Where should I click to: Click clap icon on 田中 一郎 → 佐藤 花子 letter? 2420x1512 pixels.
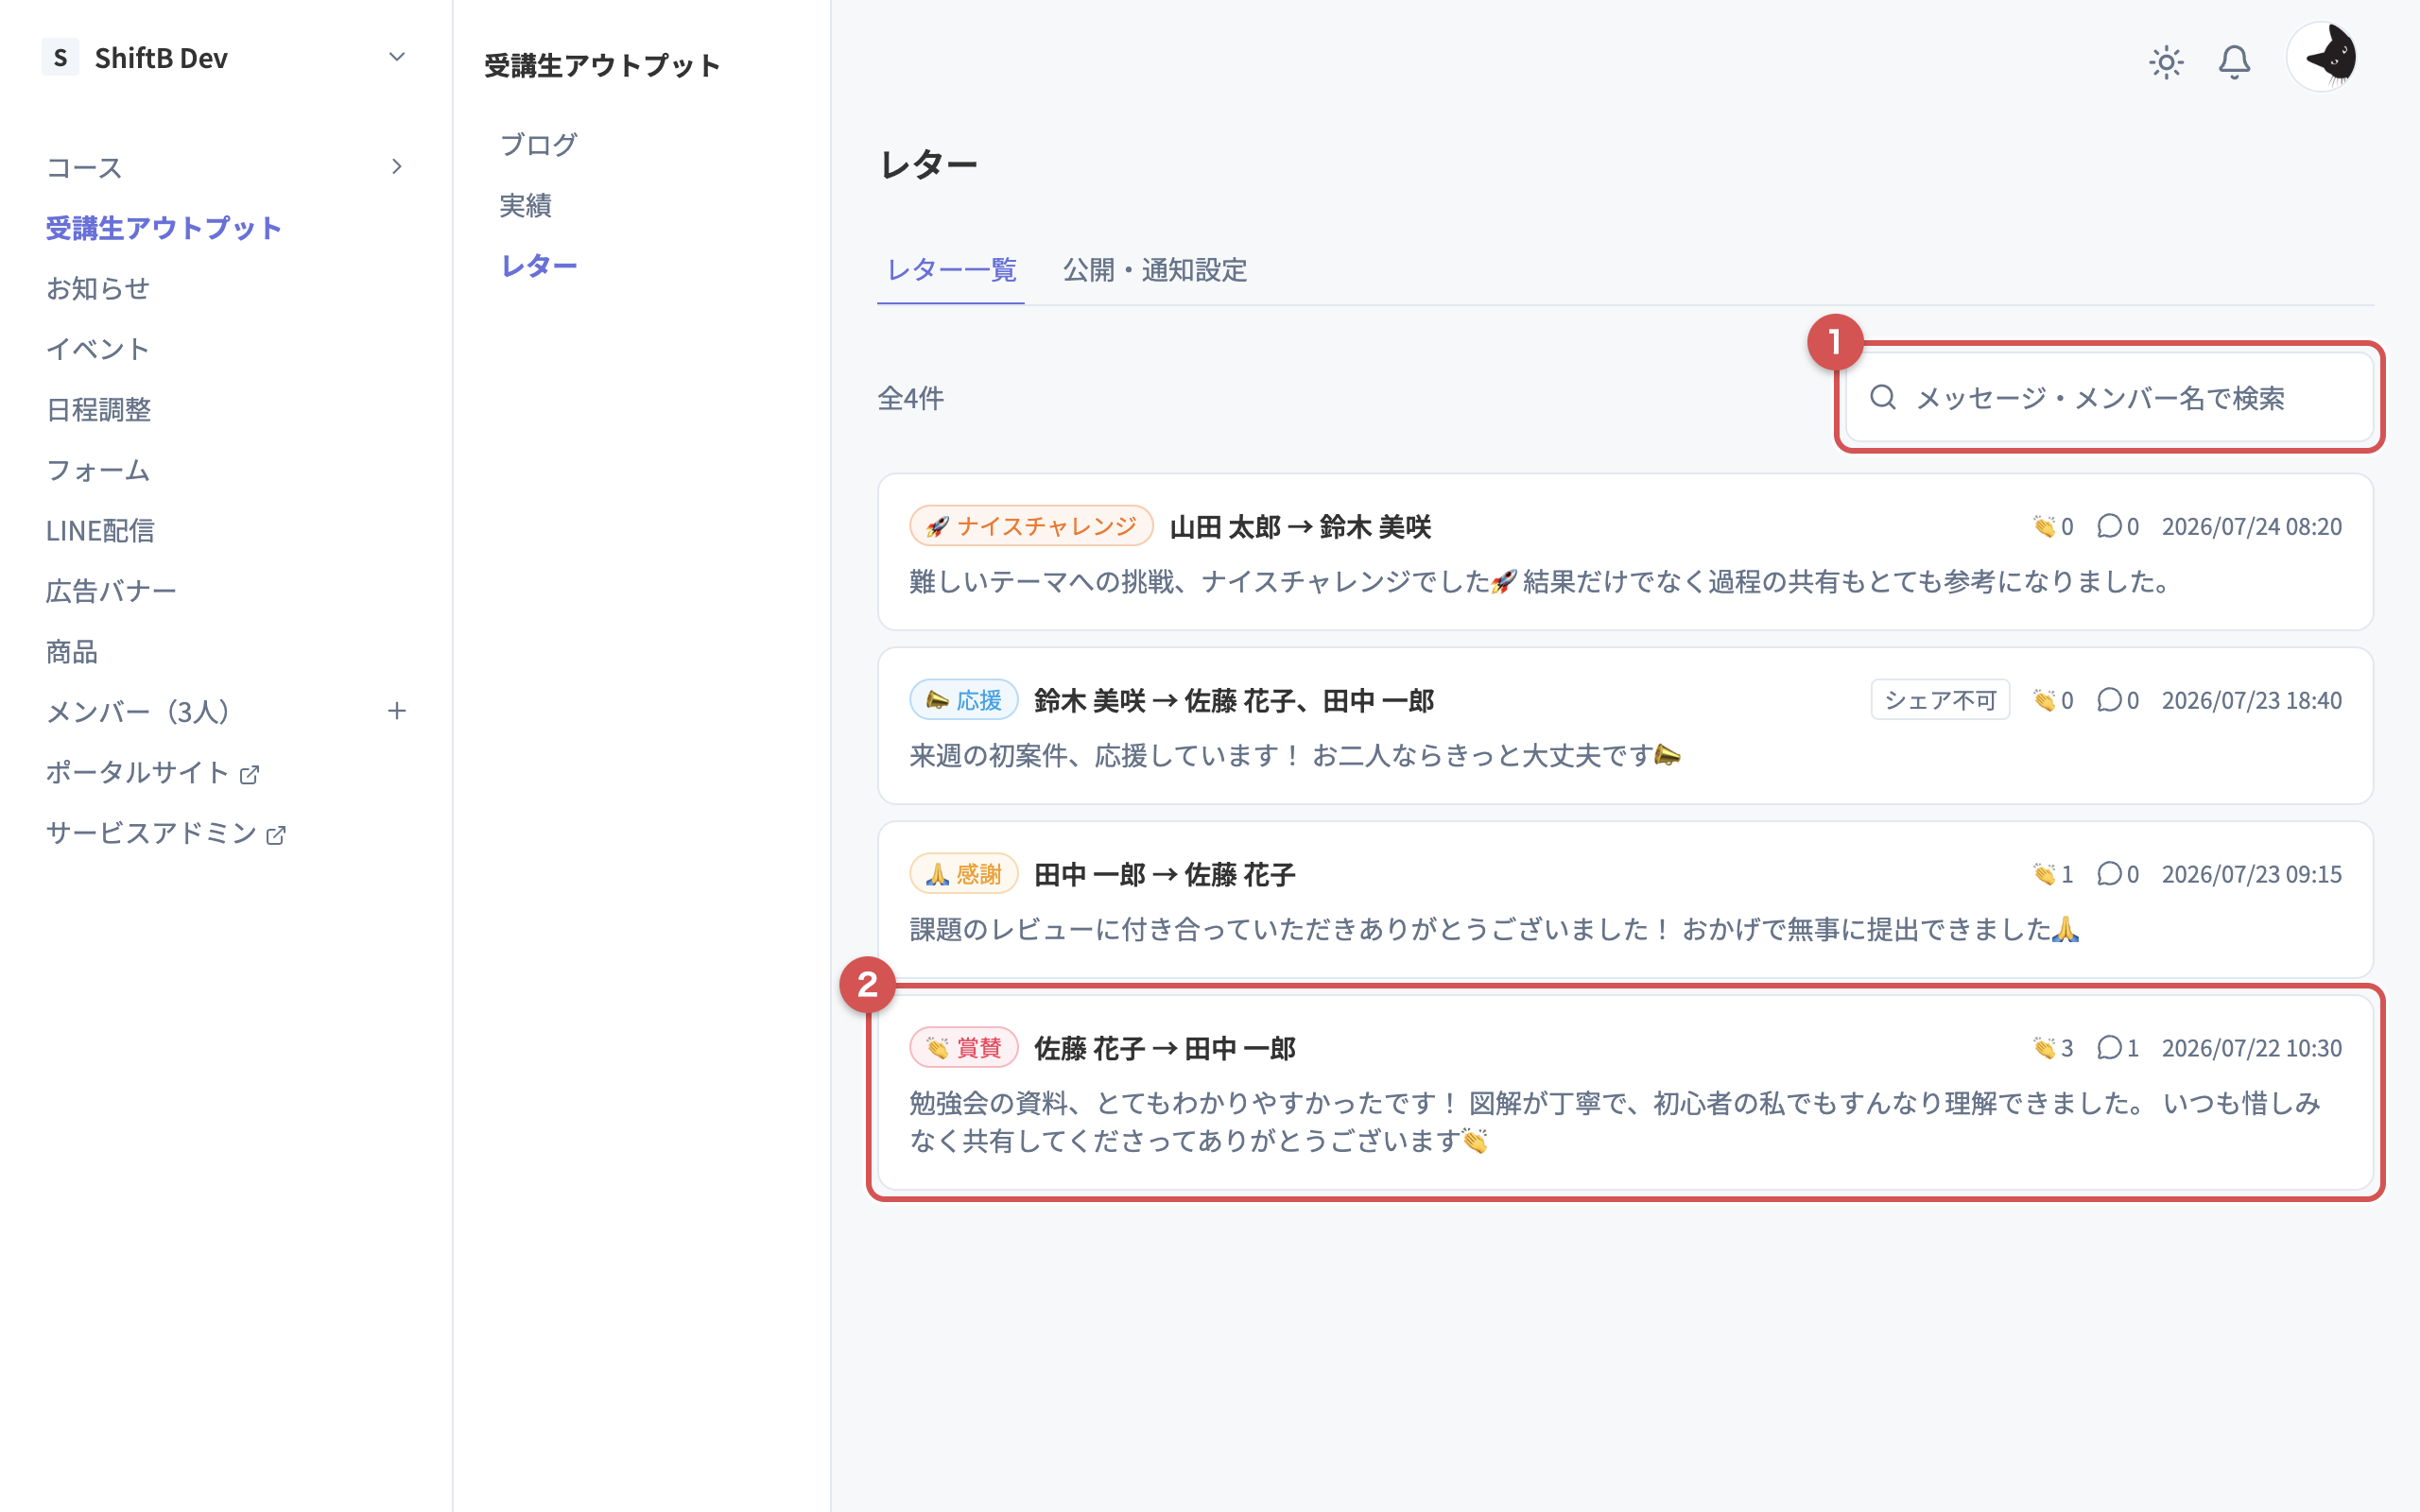click(2043, 874)
